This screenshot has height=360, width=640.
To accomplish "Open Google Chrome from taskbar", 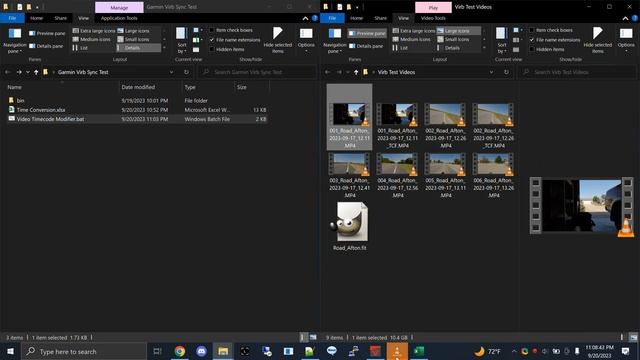I will (x=180, y=351).
